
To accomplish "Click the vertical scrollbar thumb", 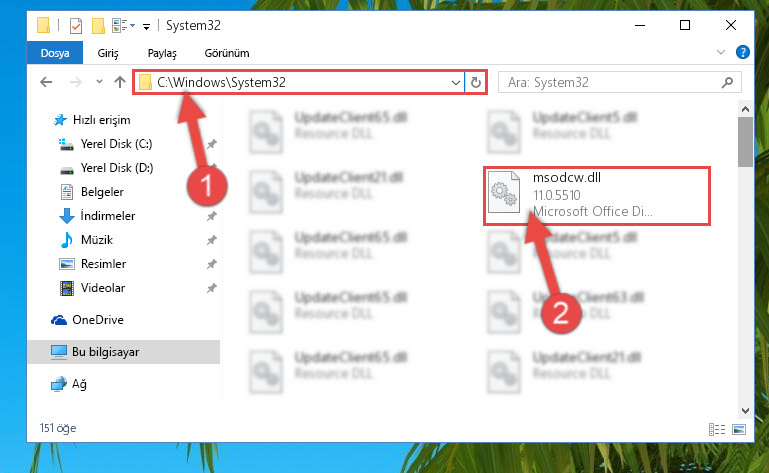I will tap(745, 142).
